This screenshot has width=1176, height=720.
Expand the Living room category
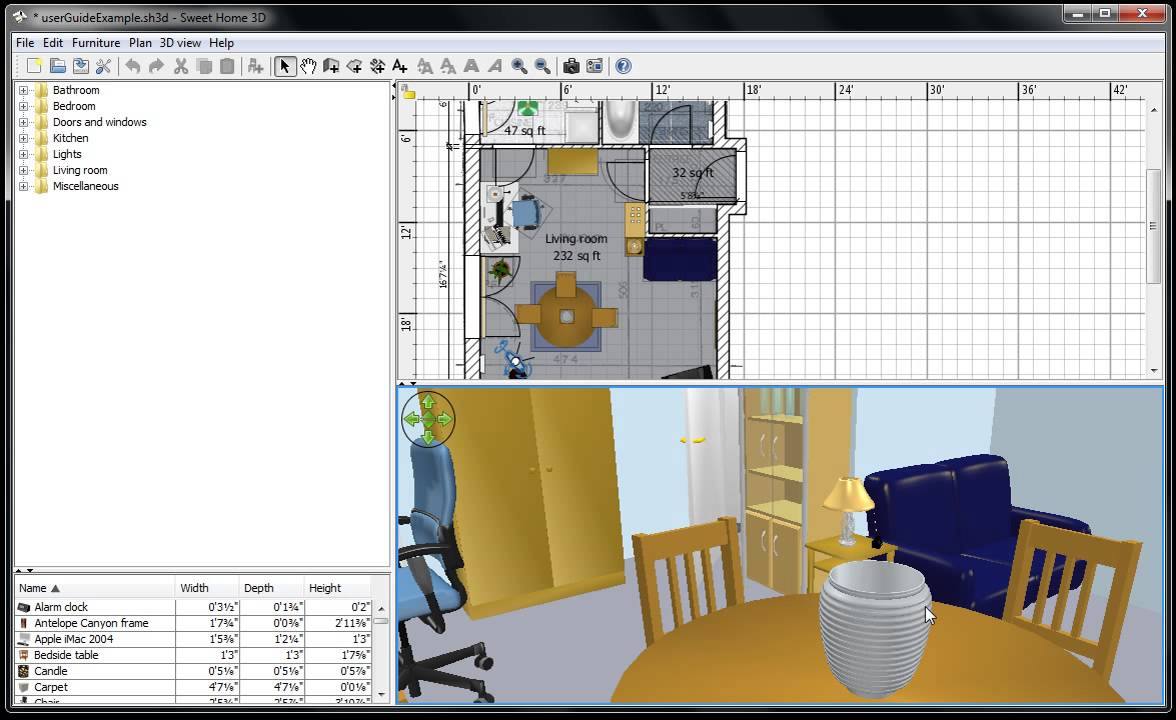point(23,171)
